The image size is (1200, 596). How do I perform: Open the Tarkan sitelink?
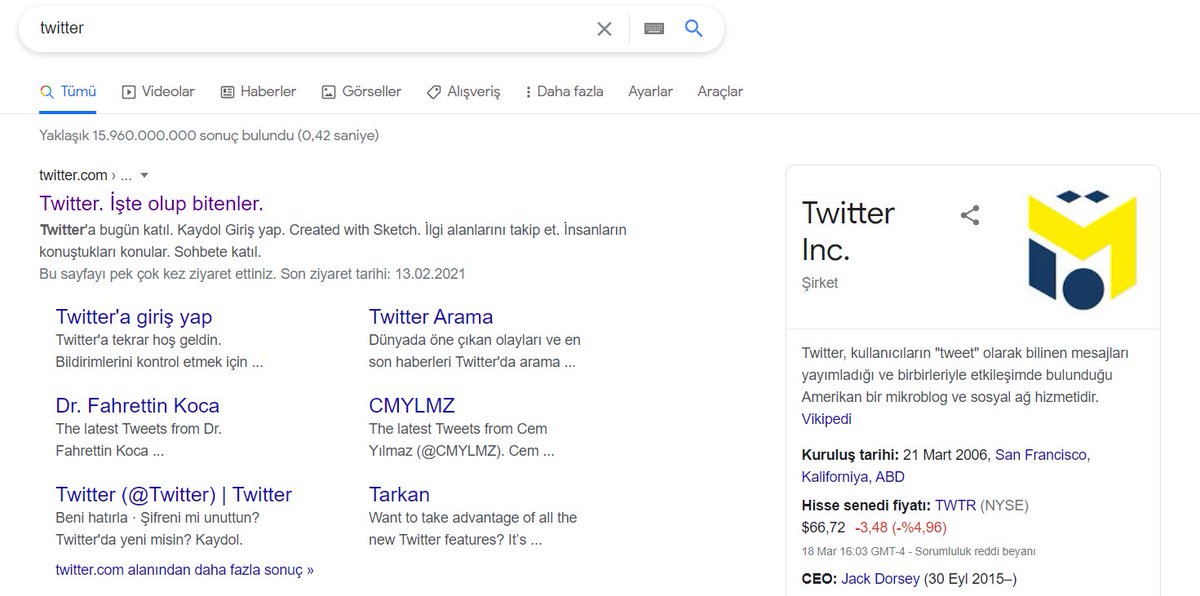pyautogui.click(x=399, y=494)
